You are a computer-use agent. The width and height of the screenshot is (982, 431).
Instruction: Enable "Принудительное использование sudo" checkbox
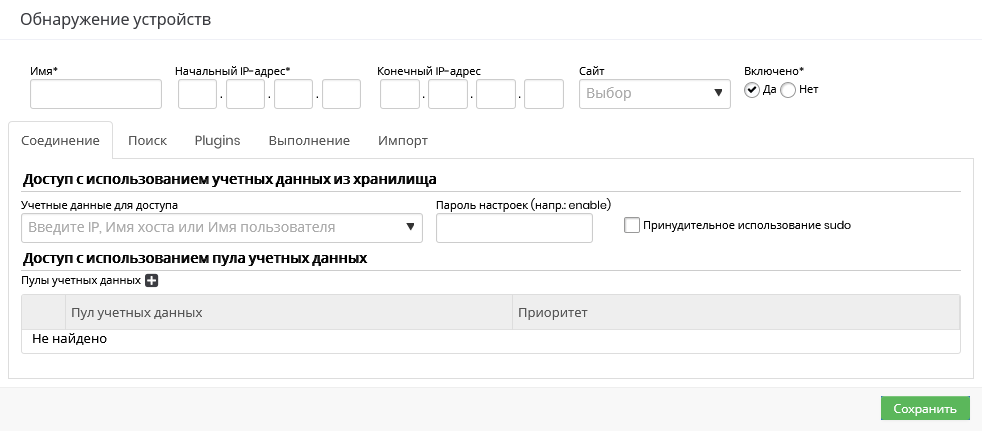tap(632, 225)
